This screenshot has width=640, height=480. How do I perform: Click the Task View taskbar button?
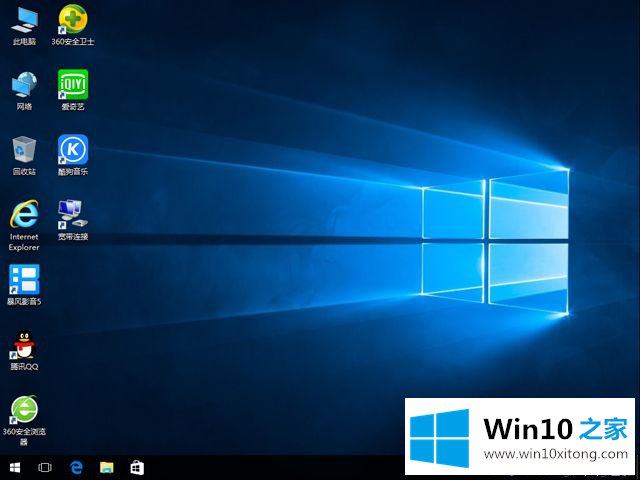coord(45,467)
